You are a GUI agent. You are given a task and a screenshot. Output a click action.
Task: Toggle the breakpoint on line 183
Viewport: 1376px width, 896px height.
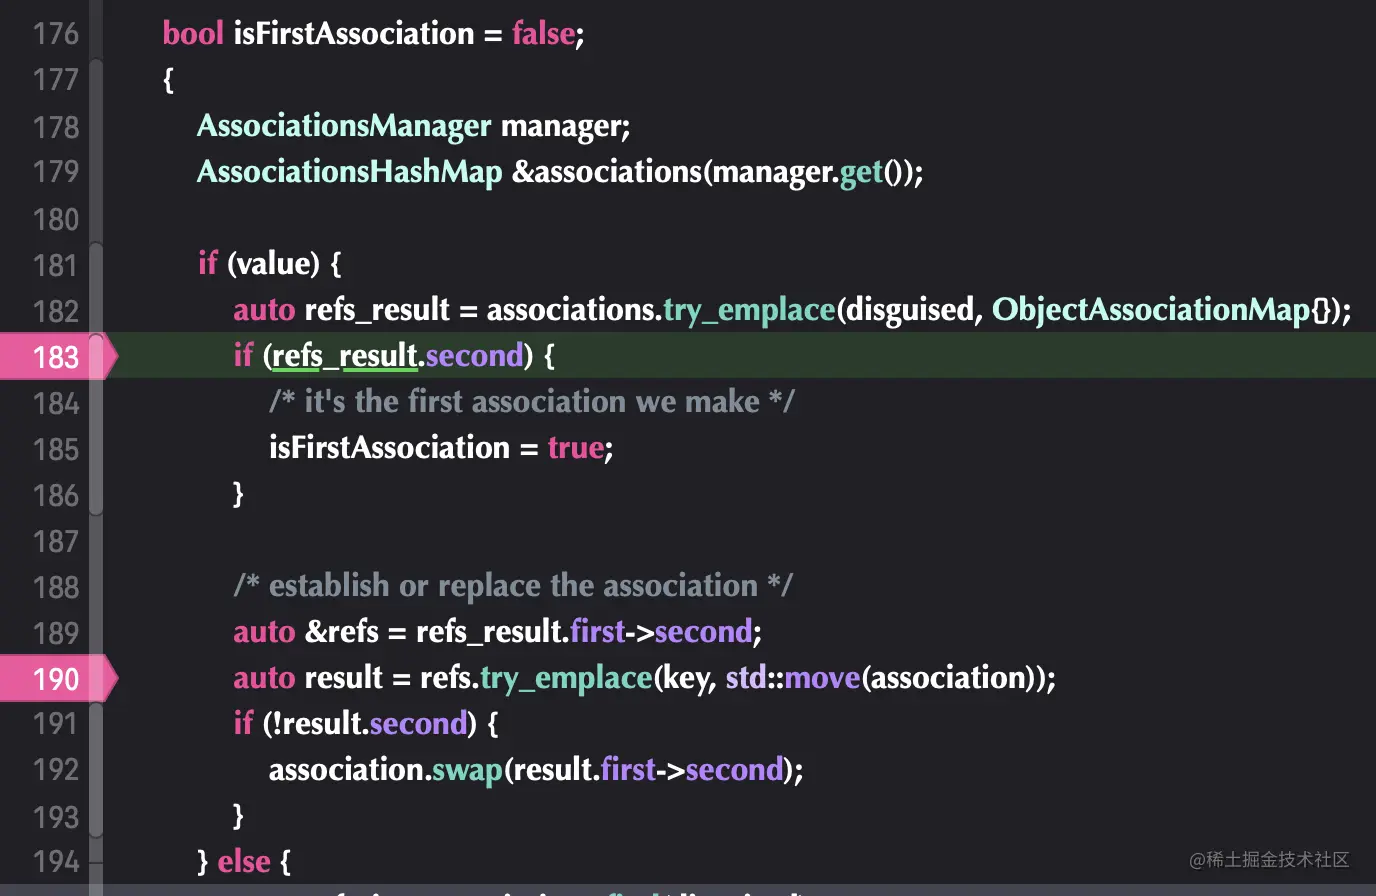pyautogui.click(x=58, y=356)
